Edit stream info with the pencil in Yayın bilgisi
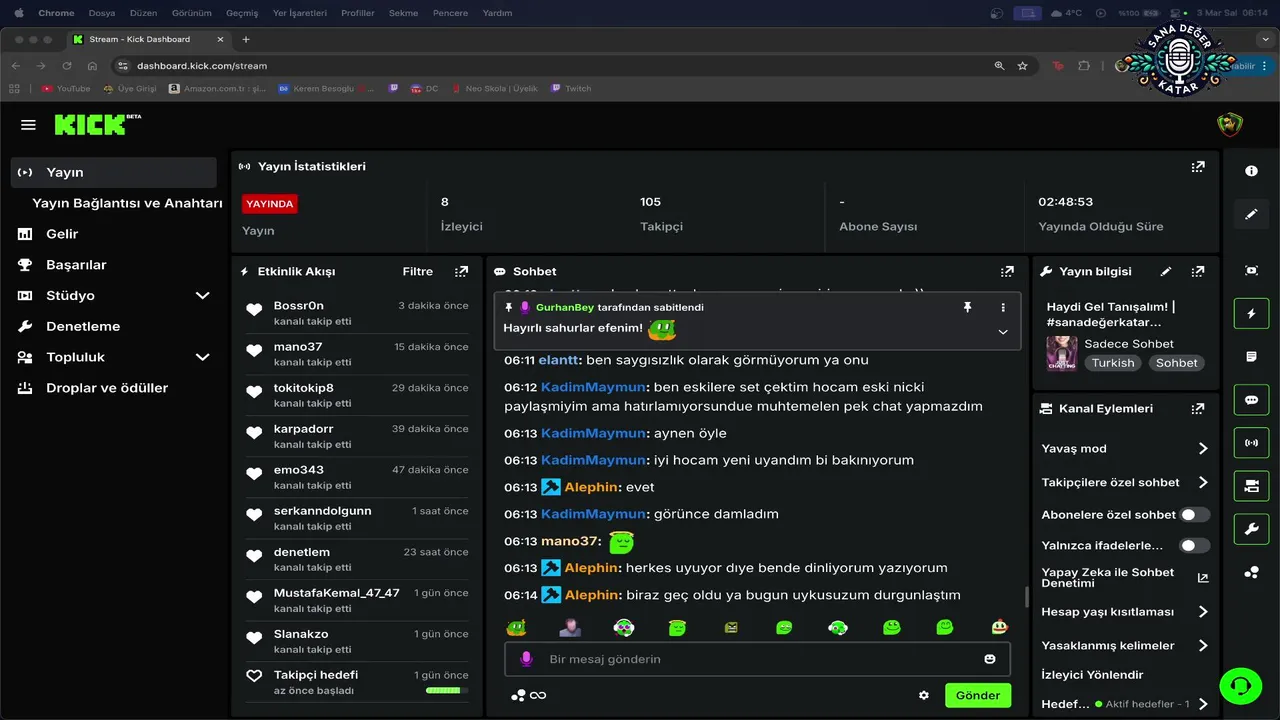 (x=1166, y=271)
